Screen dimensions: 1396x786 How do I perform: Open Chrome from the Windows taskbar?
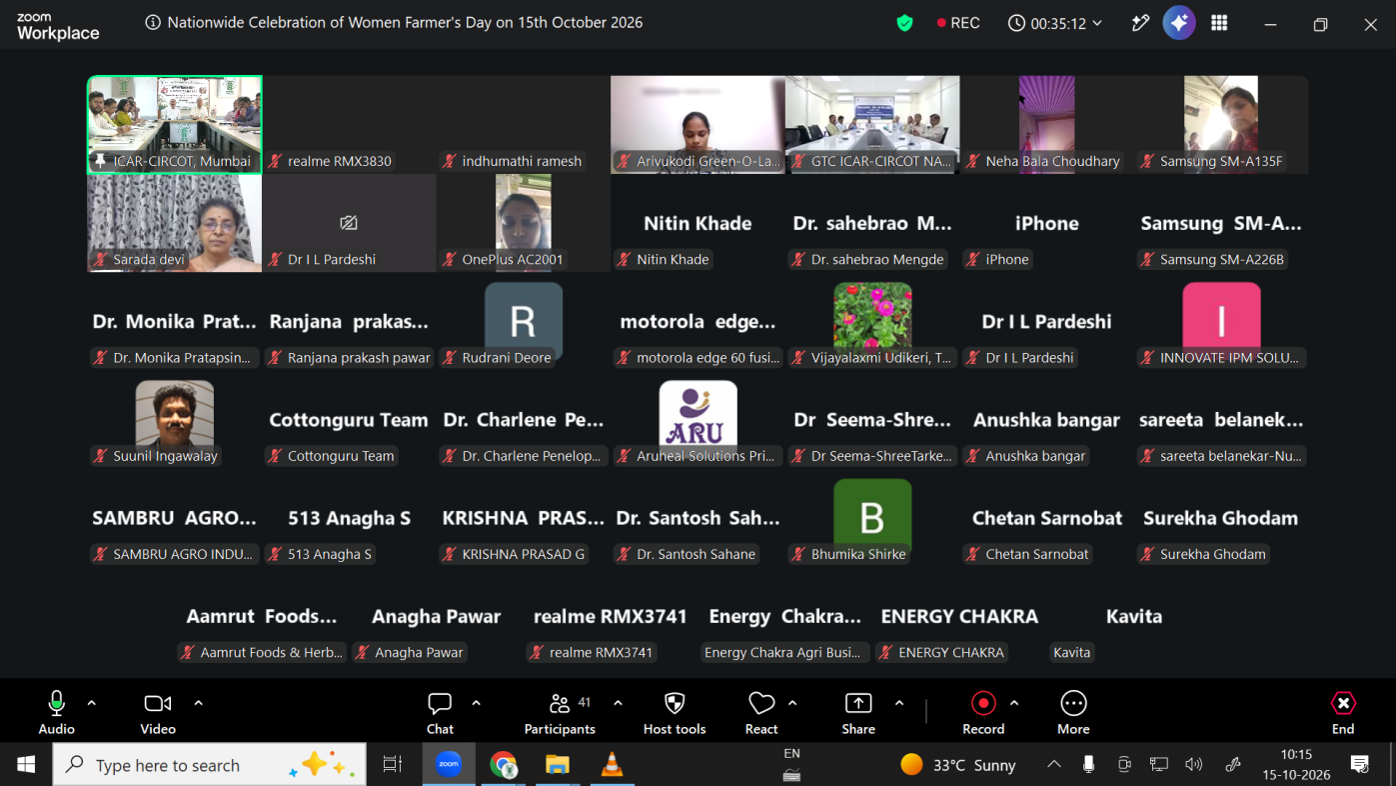[503, 764]
